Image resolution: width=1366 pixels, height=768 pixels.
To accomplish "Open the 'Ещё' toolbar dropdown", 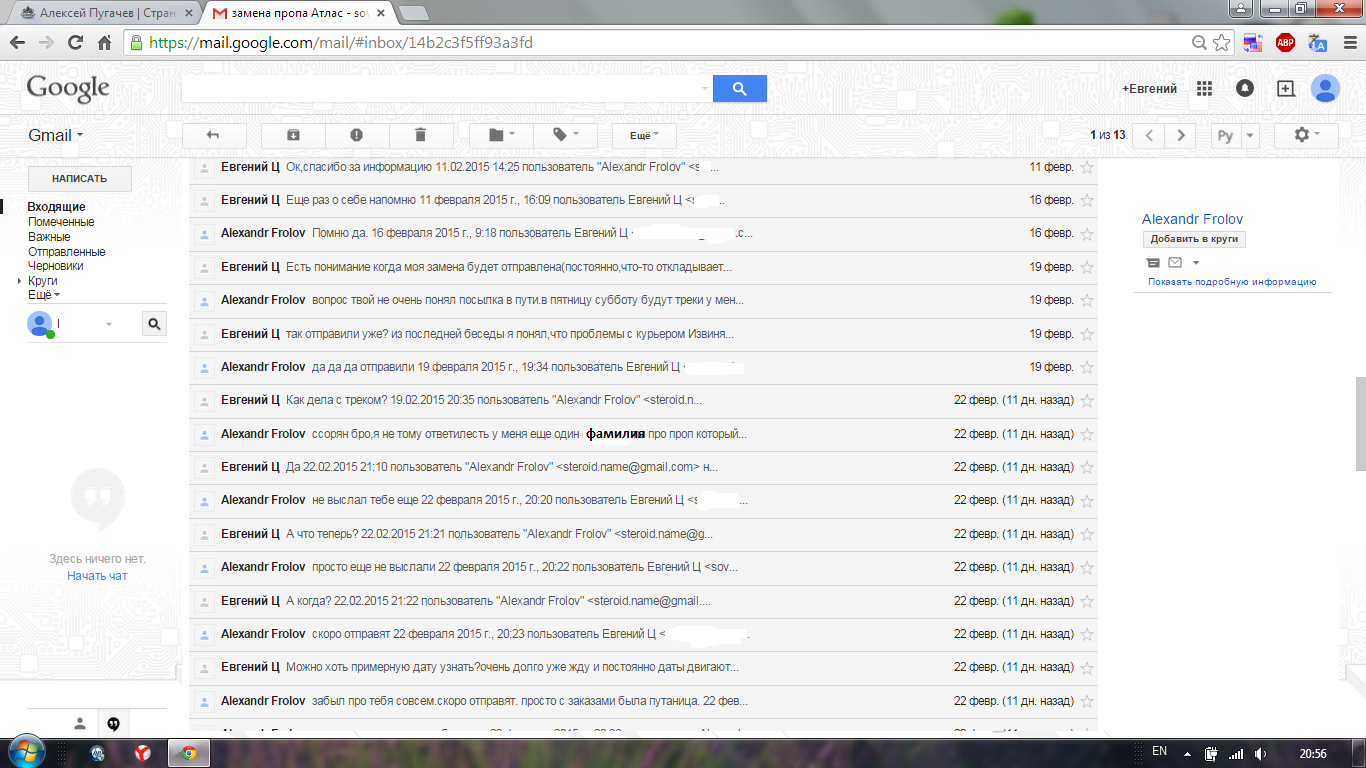I will (643, 135).
